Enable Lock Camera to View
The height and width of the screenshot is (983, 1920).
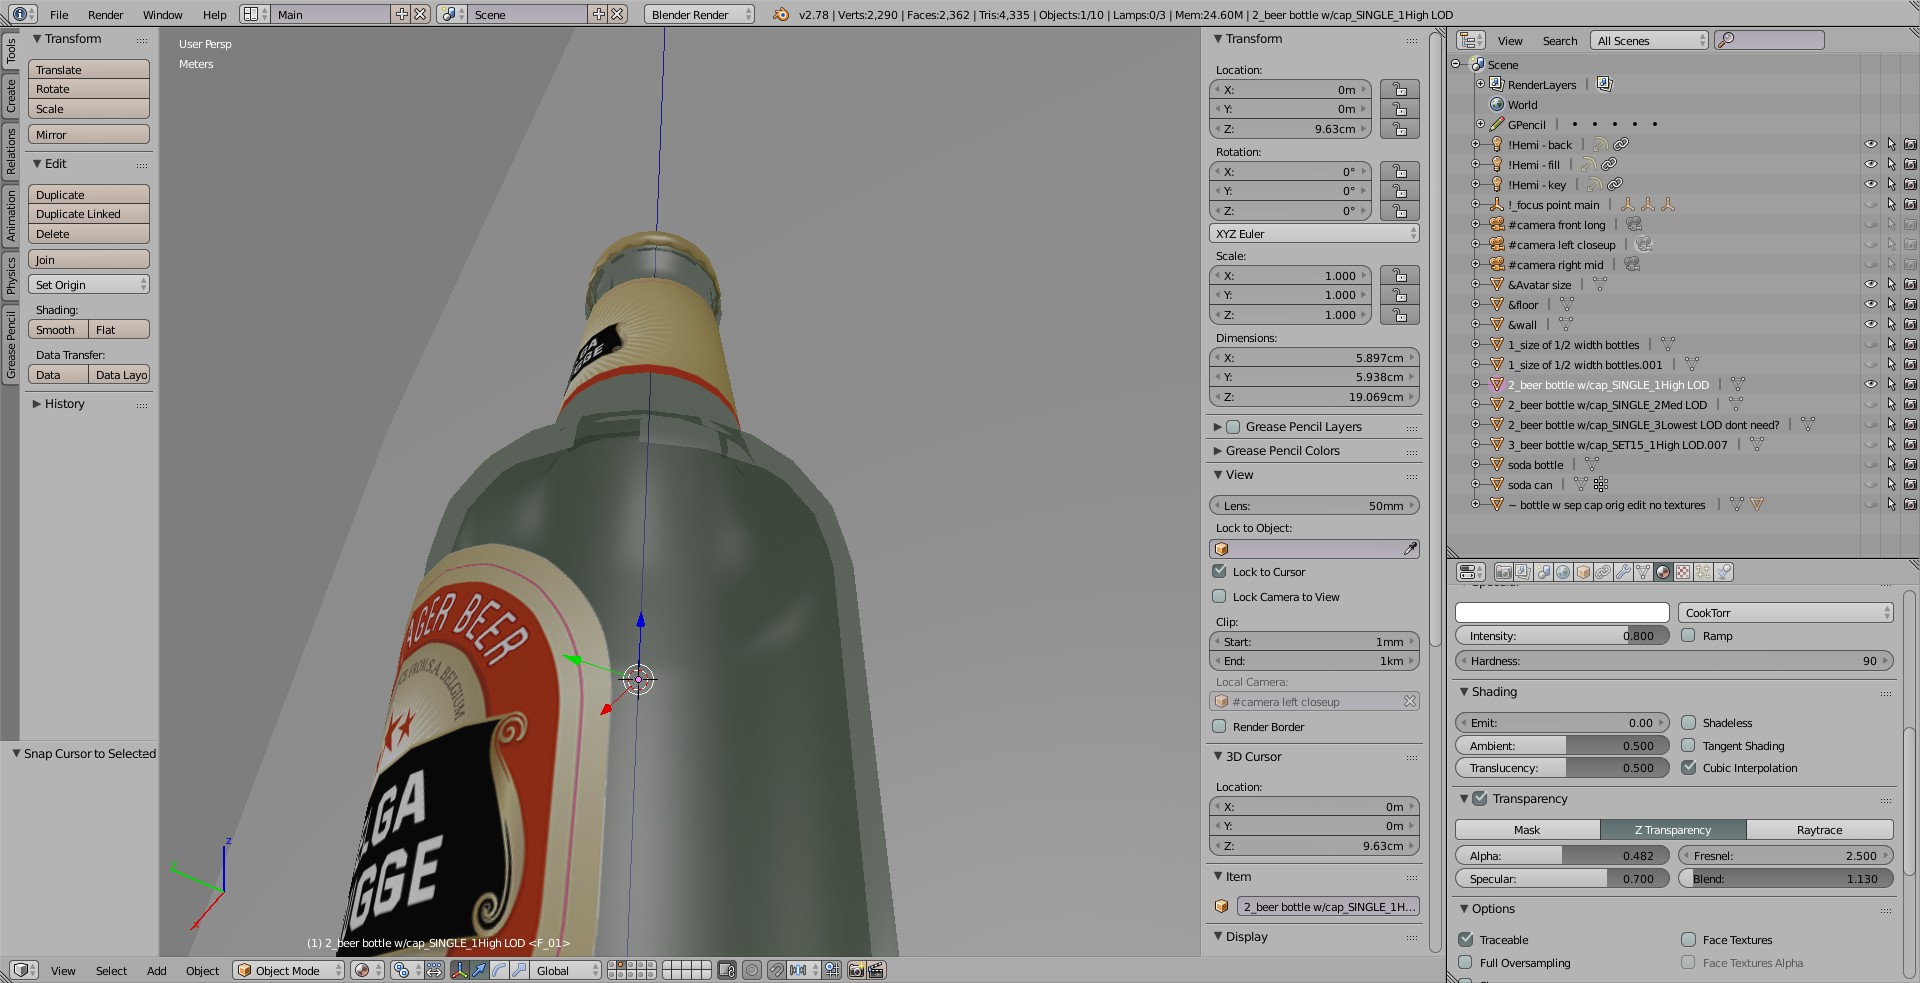1219,596
